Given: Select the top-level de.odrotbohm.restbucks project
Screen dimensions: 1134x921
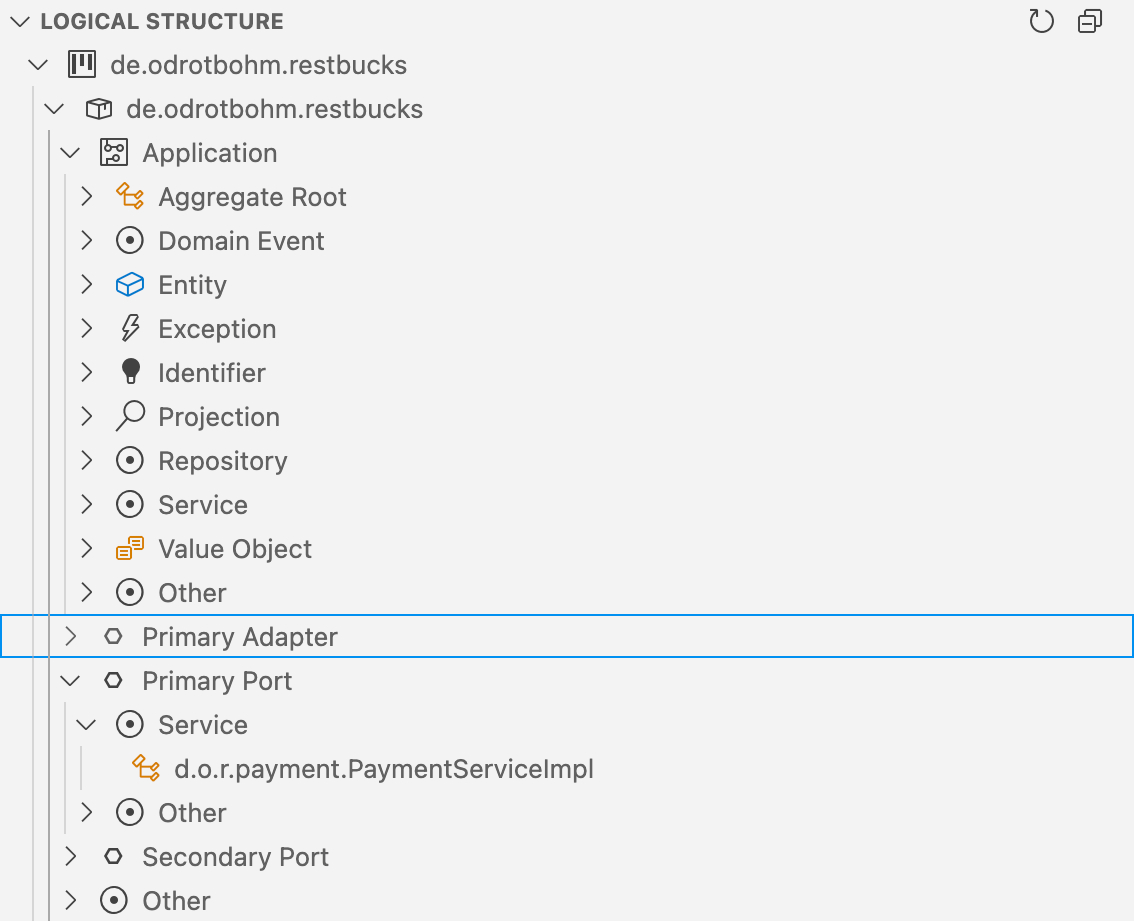Looking at the screenshot, I should tap(258, 65).
